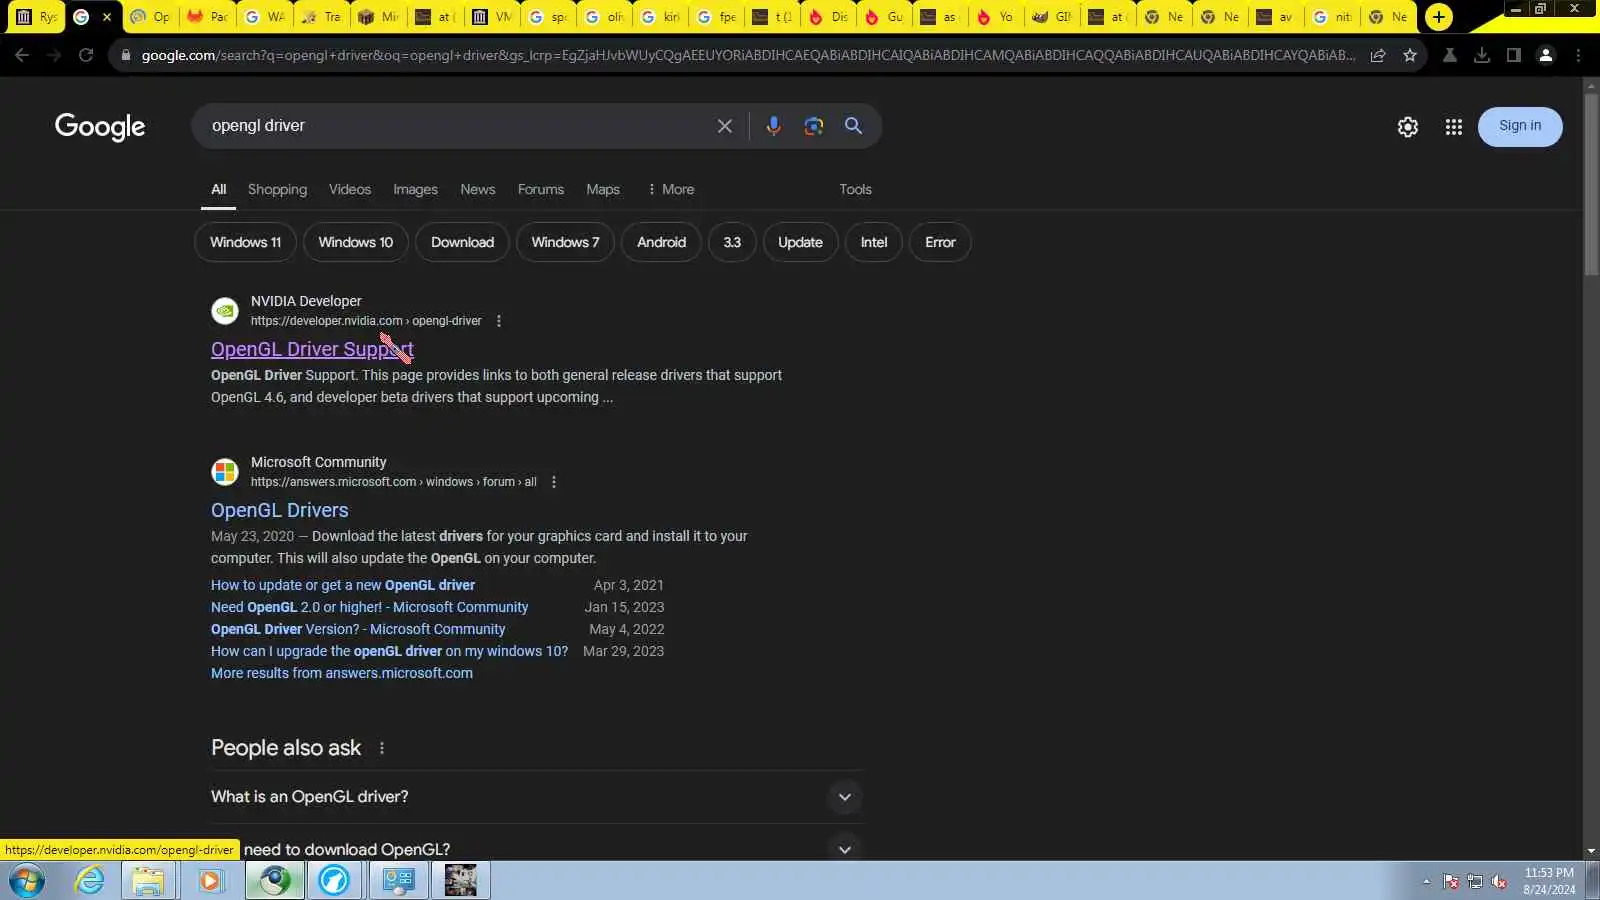The width and height of the screenshot is (1600, 900).
Task: Open the browser downloads icon
Action: click(1482, 55)
